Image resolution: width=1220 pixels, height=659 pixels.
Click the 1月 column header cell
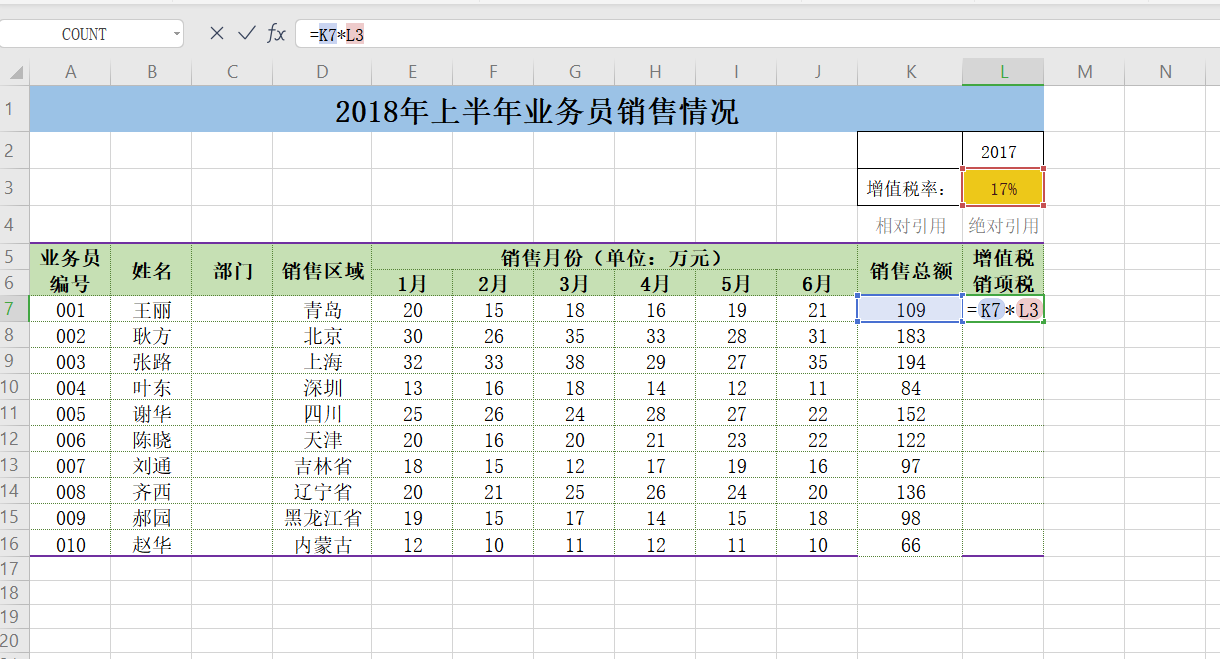point(412,283)
